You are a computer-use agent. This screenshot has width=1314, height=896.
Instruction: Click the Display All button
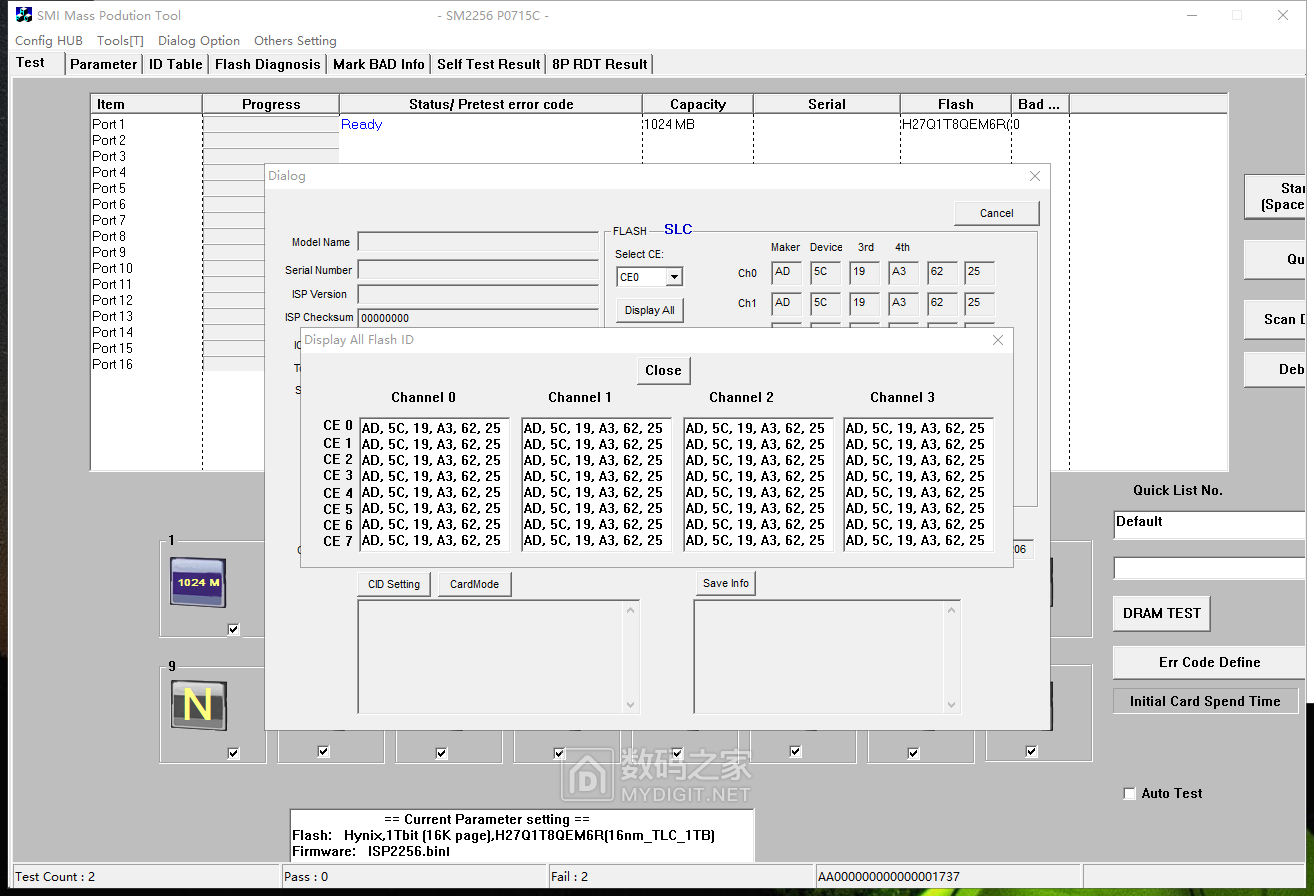tap(649, 310)
